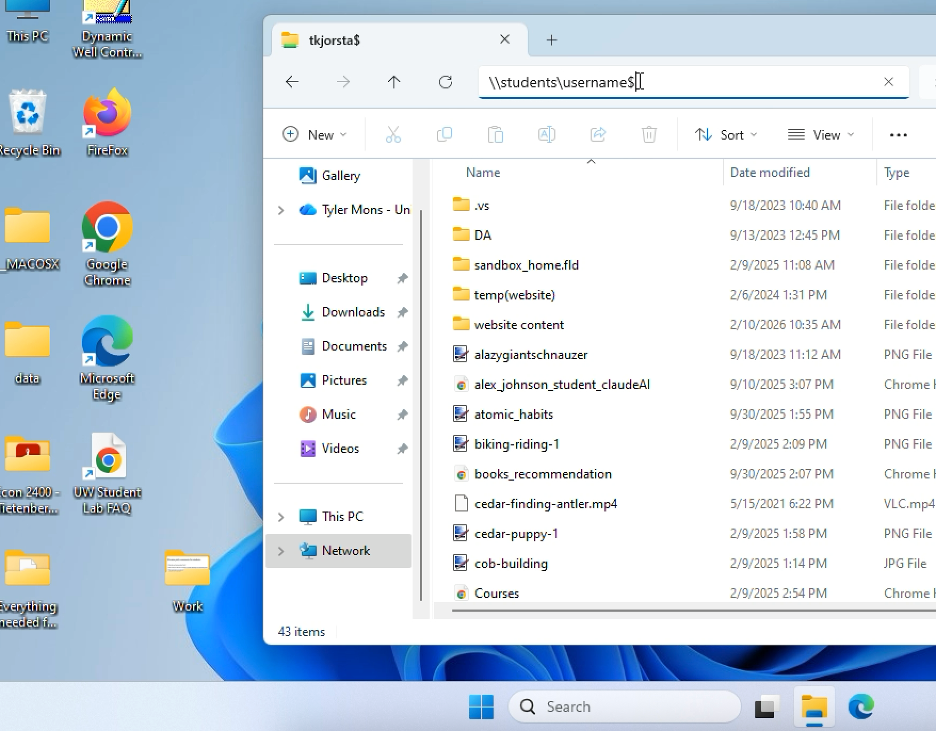Select the biking-riding-1 image file
This screenshot has width=936, height=732.
(516, 444)
